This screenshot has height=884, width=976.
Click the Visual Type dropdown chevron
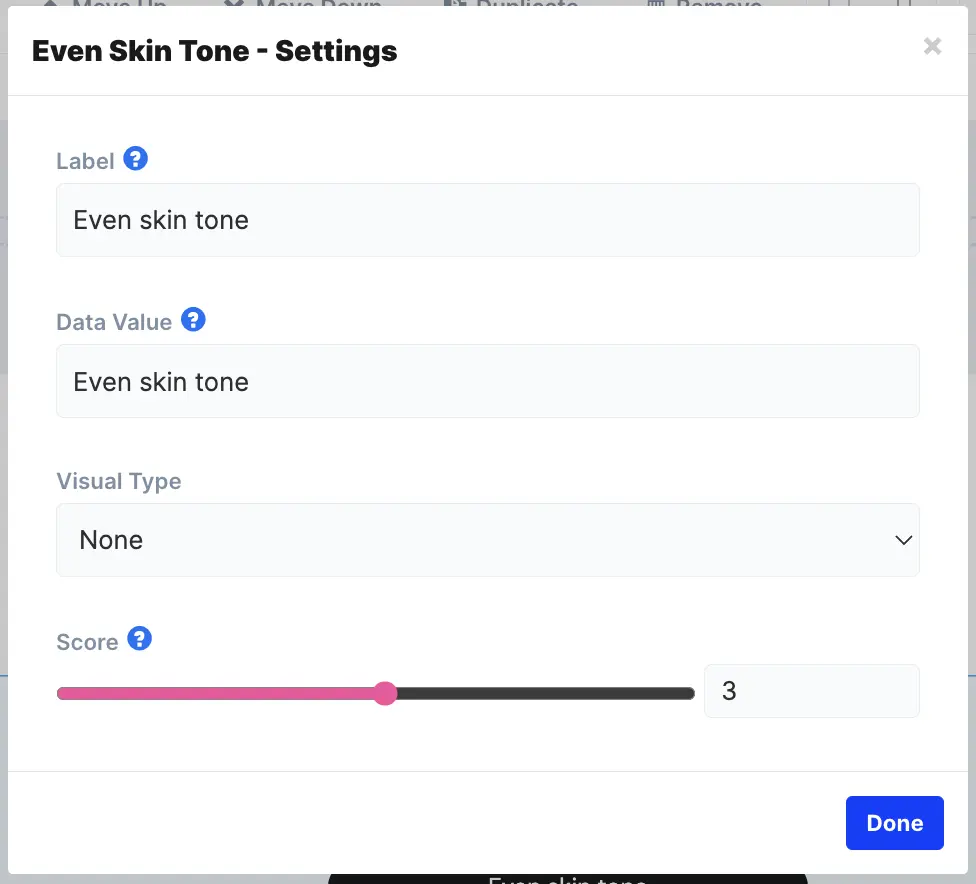[x=903, y=540]
